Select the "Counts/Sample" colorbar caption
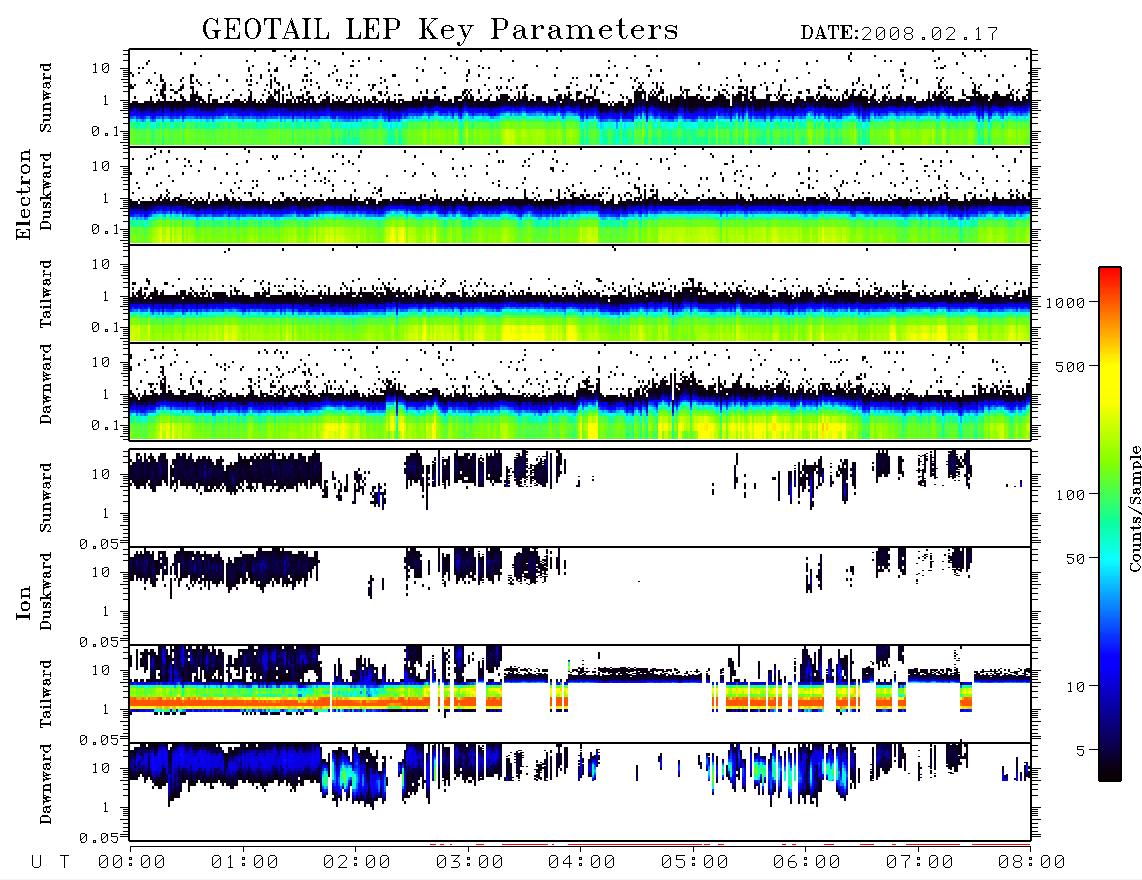 (x=1134, y=508)
